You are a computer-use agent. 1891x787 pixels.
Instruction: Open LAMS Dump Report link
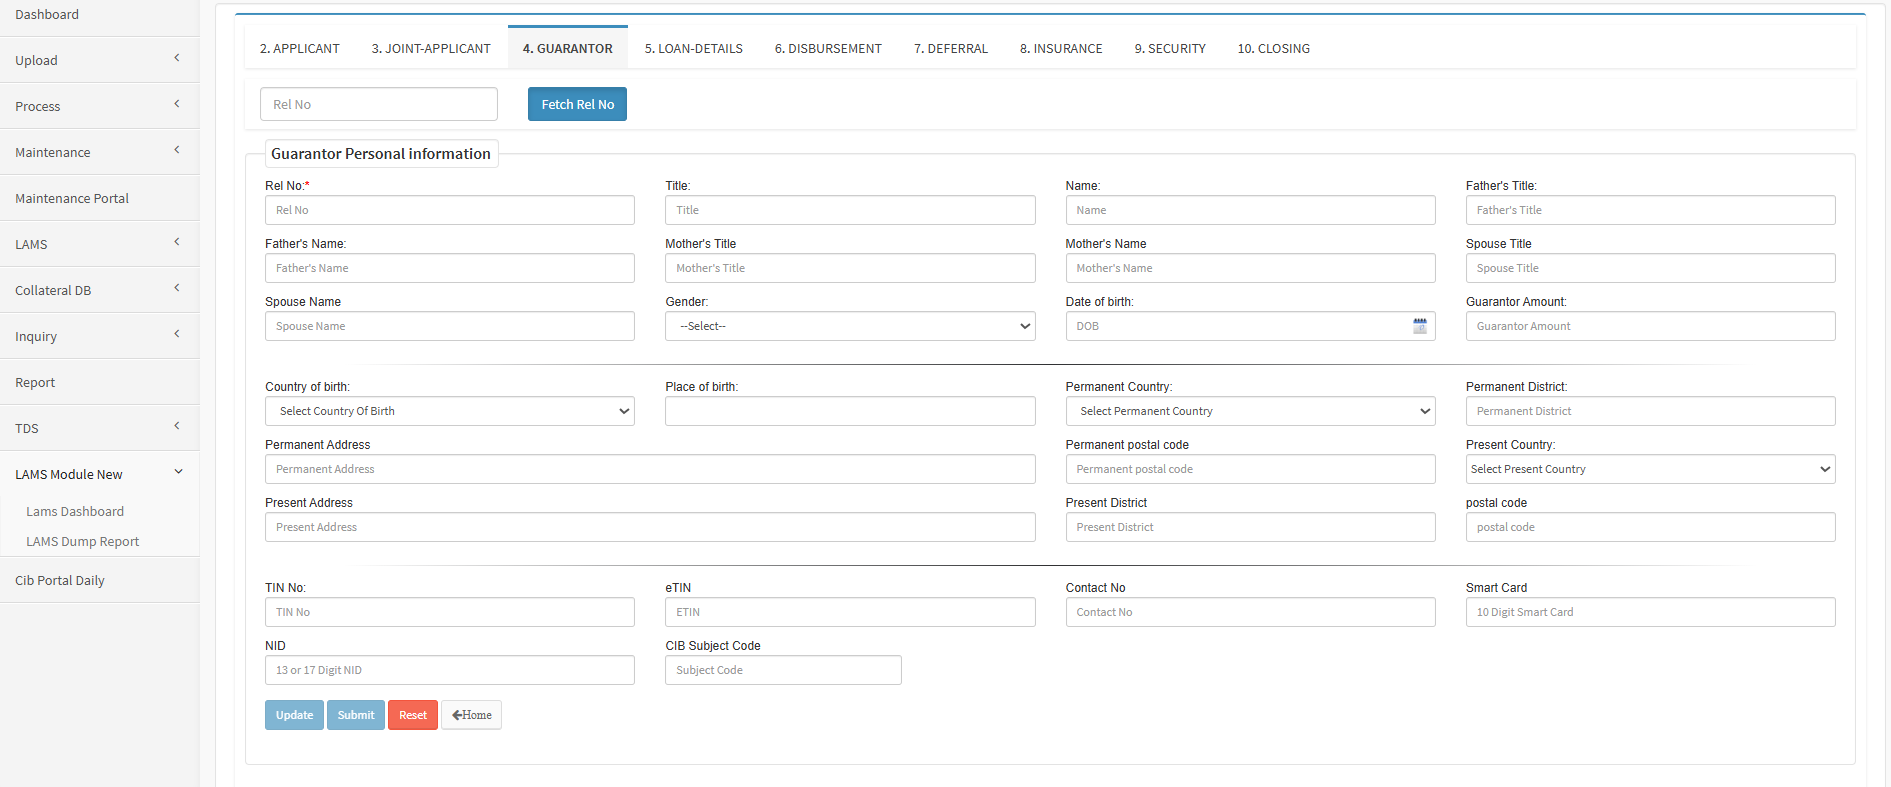82,541
